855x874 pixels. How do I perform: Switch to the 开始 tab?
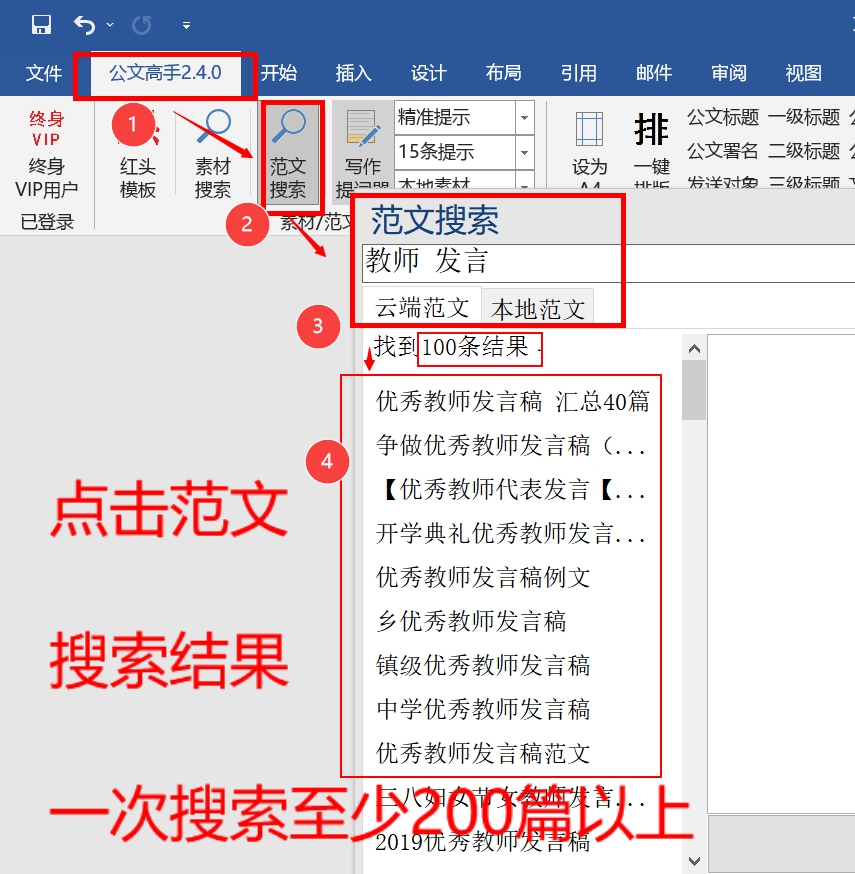279,73
